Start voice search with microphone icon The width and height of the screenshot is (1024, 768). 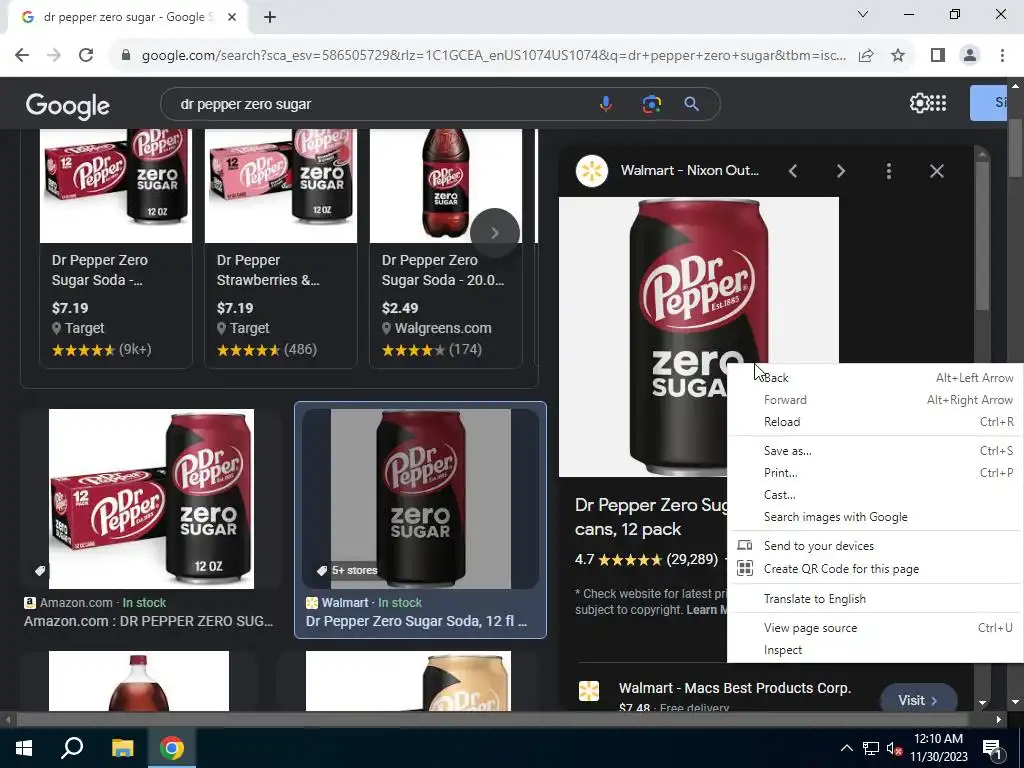tap(605, 104)
